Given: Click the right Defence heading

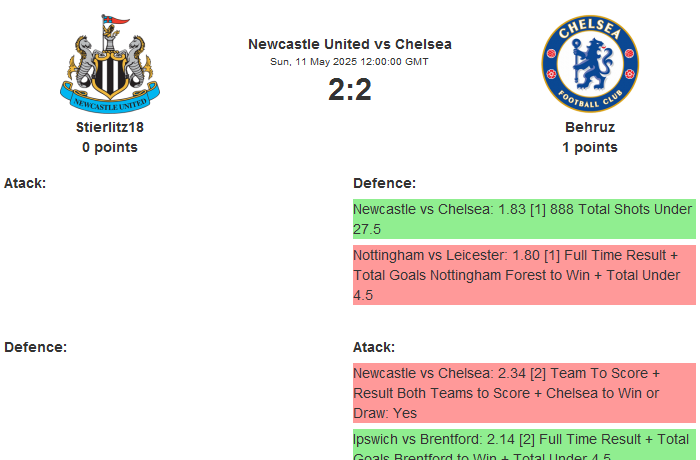Looking at the screenshot, I should pyautogui.click(x=384, y=183).
